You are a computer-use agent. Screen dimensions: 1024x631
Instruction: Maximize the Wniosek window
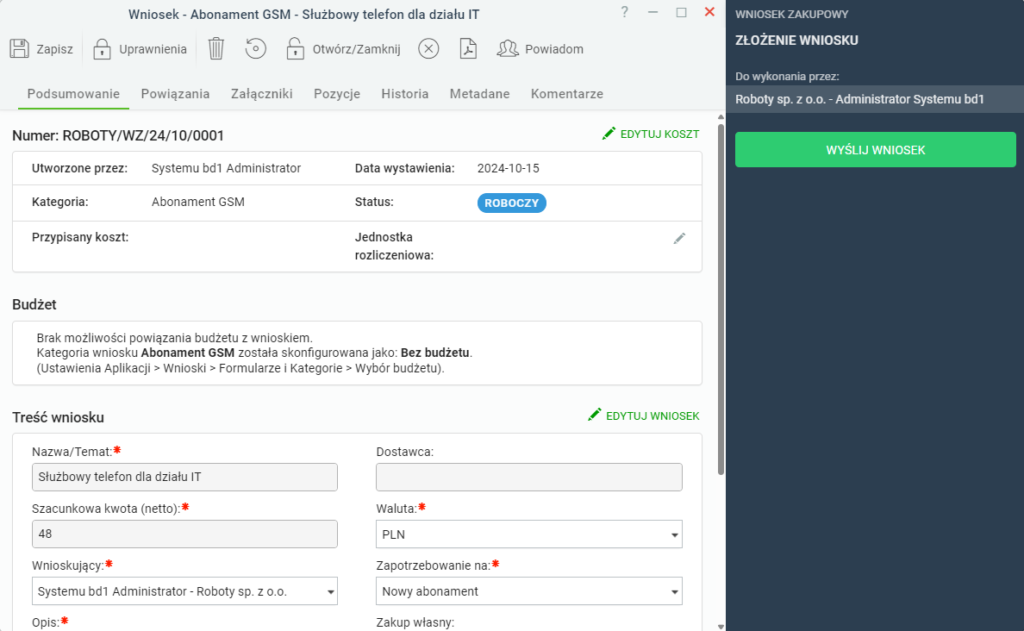[681, 12]
